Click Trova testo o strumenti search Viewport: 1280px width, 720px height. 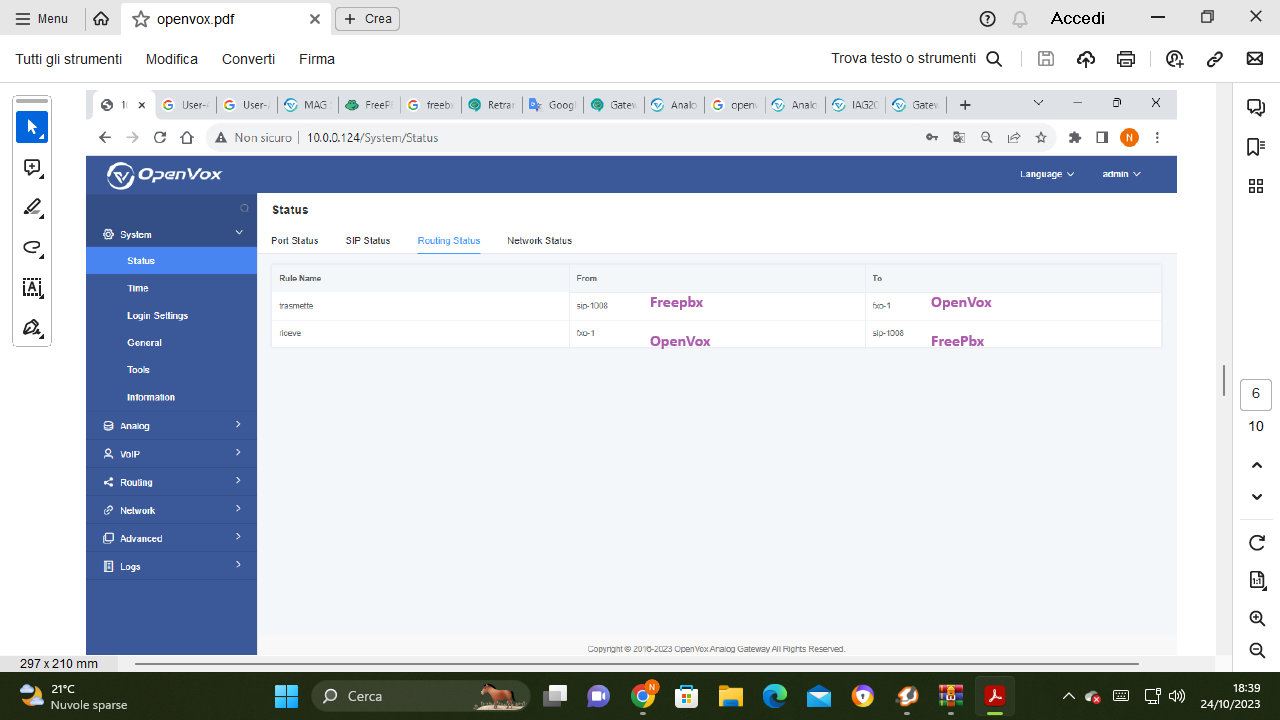[x=917, y=59]
